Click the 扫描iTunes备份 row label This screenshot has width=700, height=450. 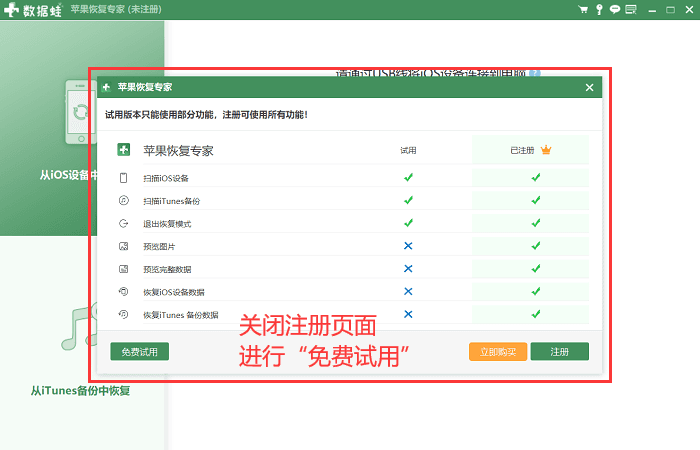(171, 201)
